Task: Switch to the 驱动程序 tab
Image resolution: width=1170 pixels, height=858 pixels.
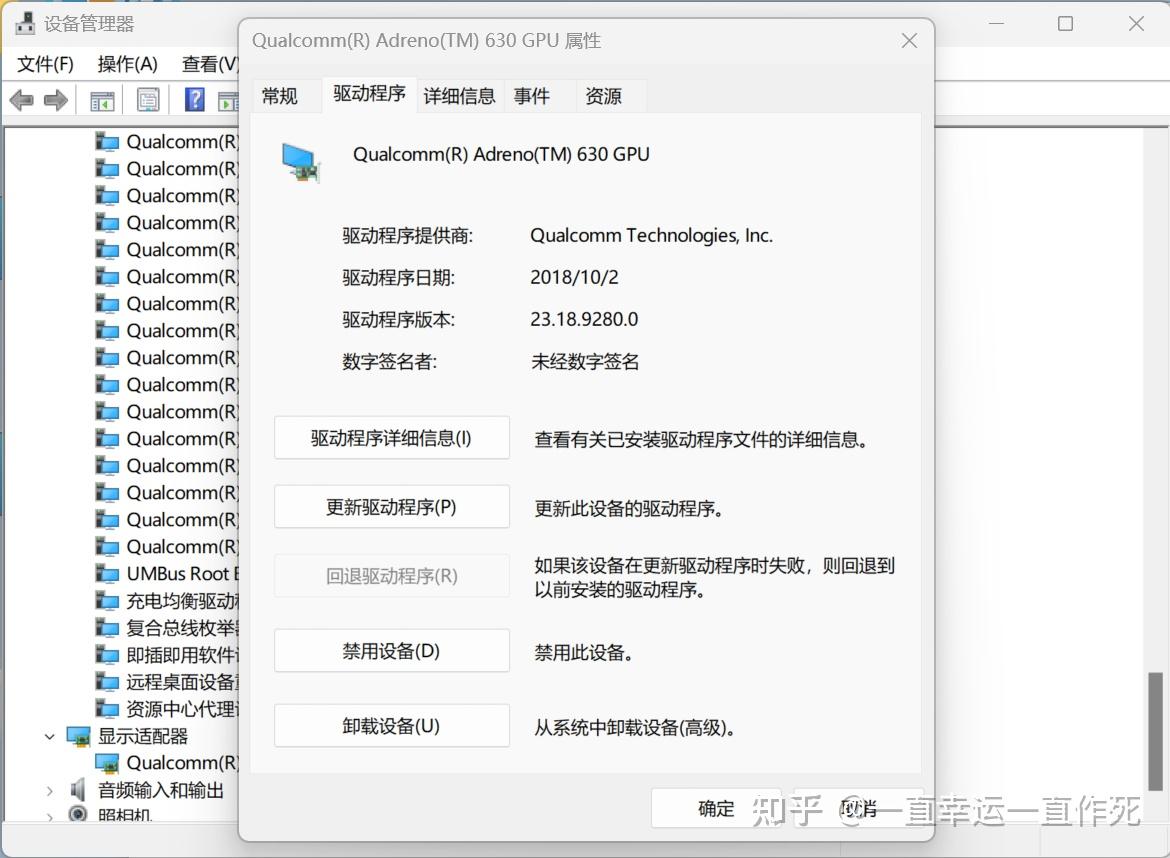Action: 369,94
